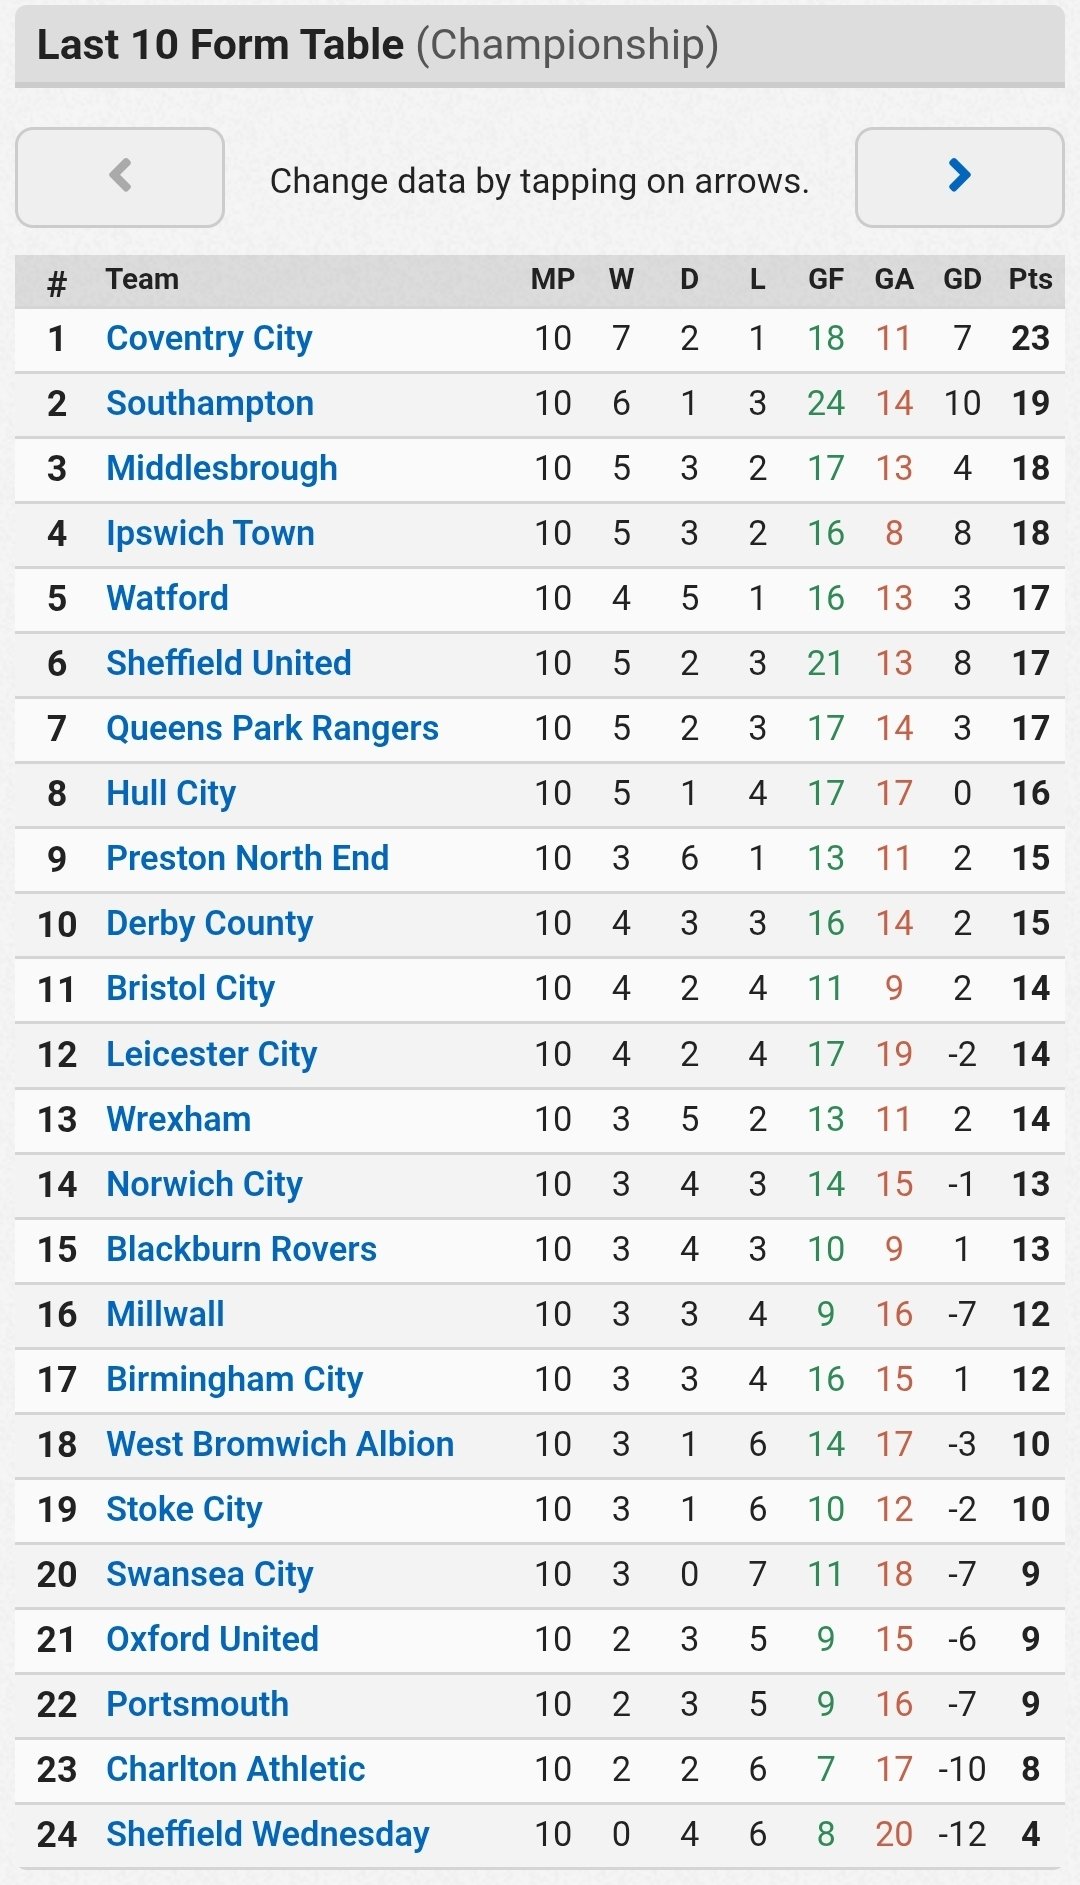Open the Hull City team link
Viewport: 1080px width, 1885px height.
coord(171,793)
